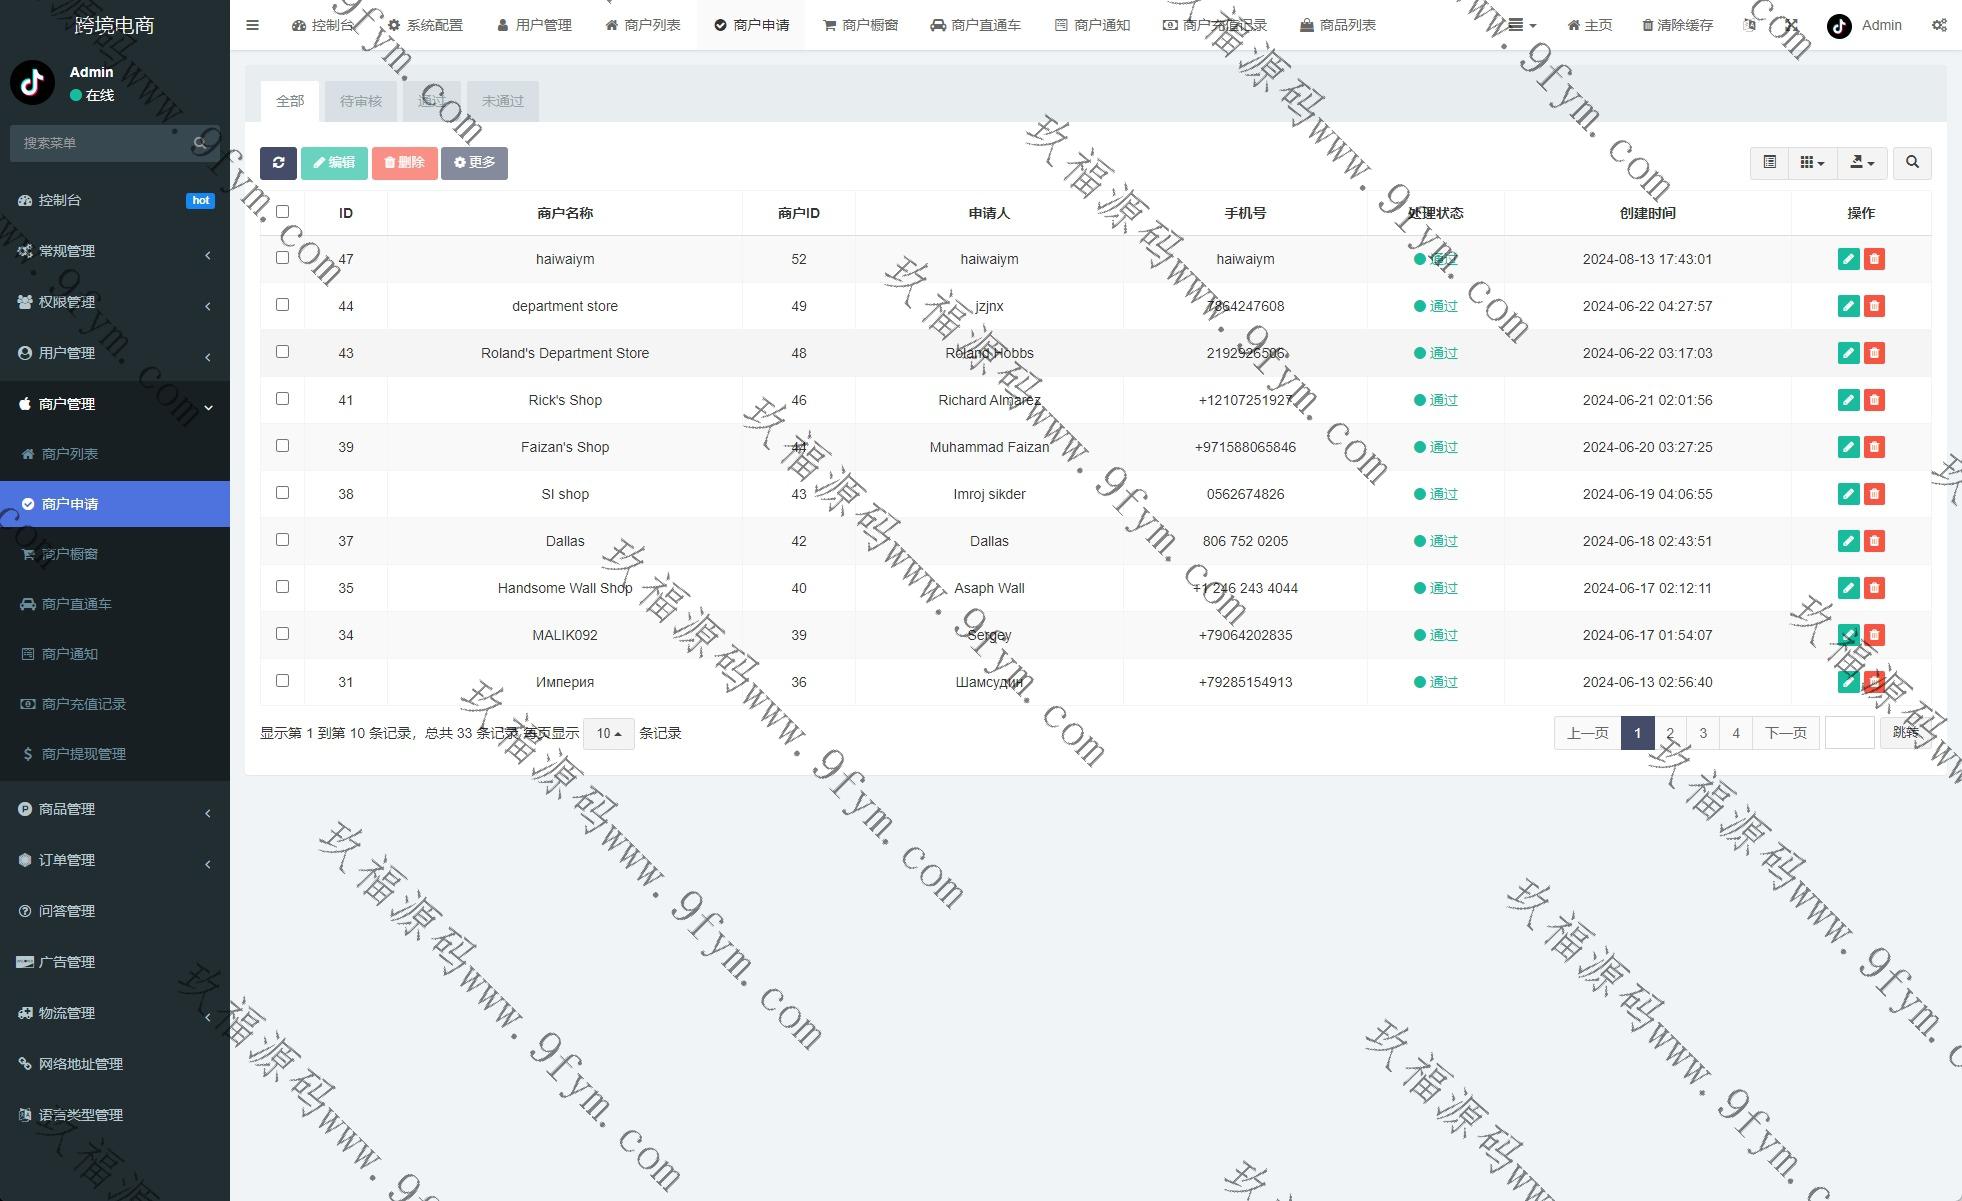Open the page size 10 dropdown
Viewport: 1962px width, 1201px height.
(608, 733)
